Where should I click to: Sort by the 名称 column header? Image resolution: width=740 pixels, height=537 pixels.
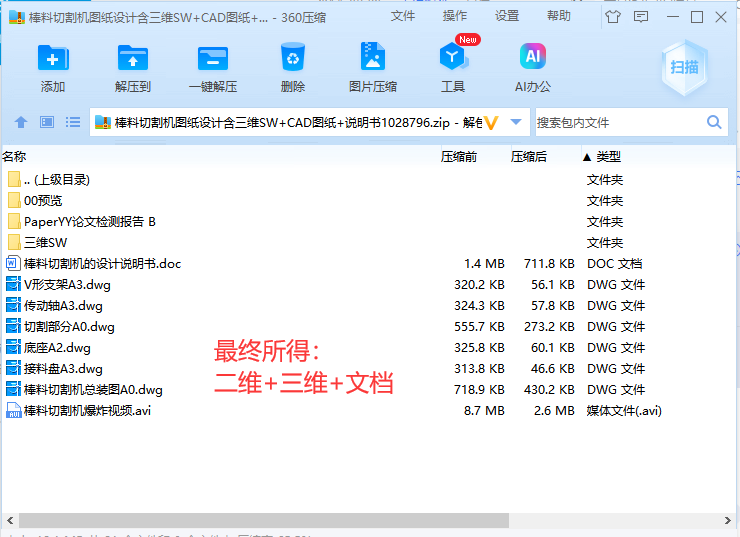point(14,157)
